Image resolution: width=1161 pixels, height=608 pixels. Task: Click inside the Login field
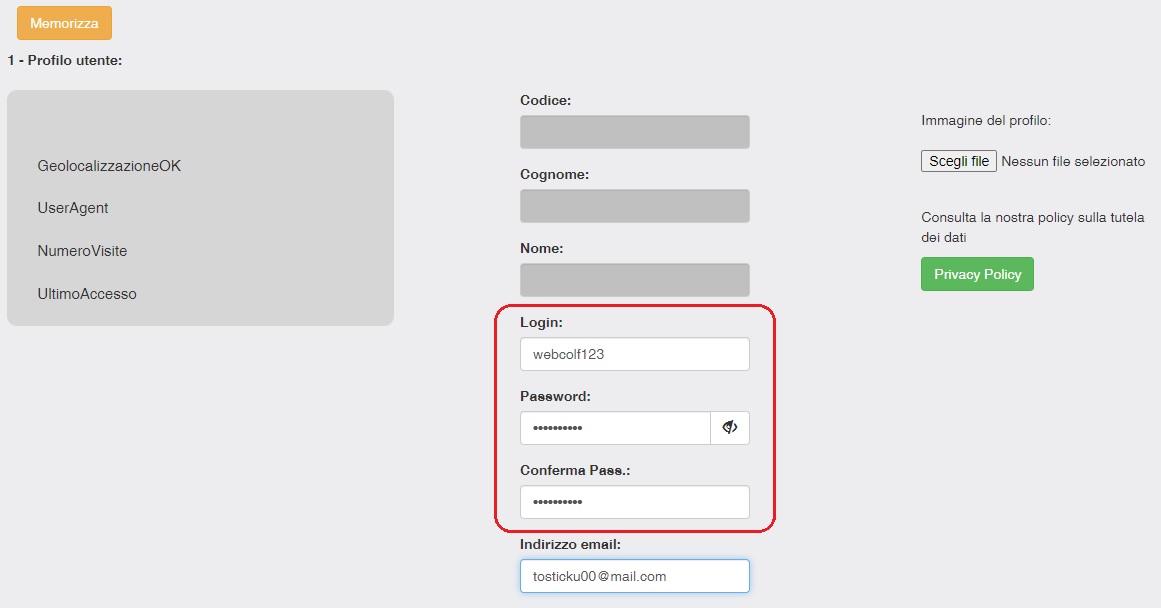tap(634, 353)
